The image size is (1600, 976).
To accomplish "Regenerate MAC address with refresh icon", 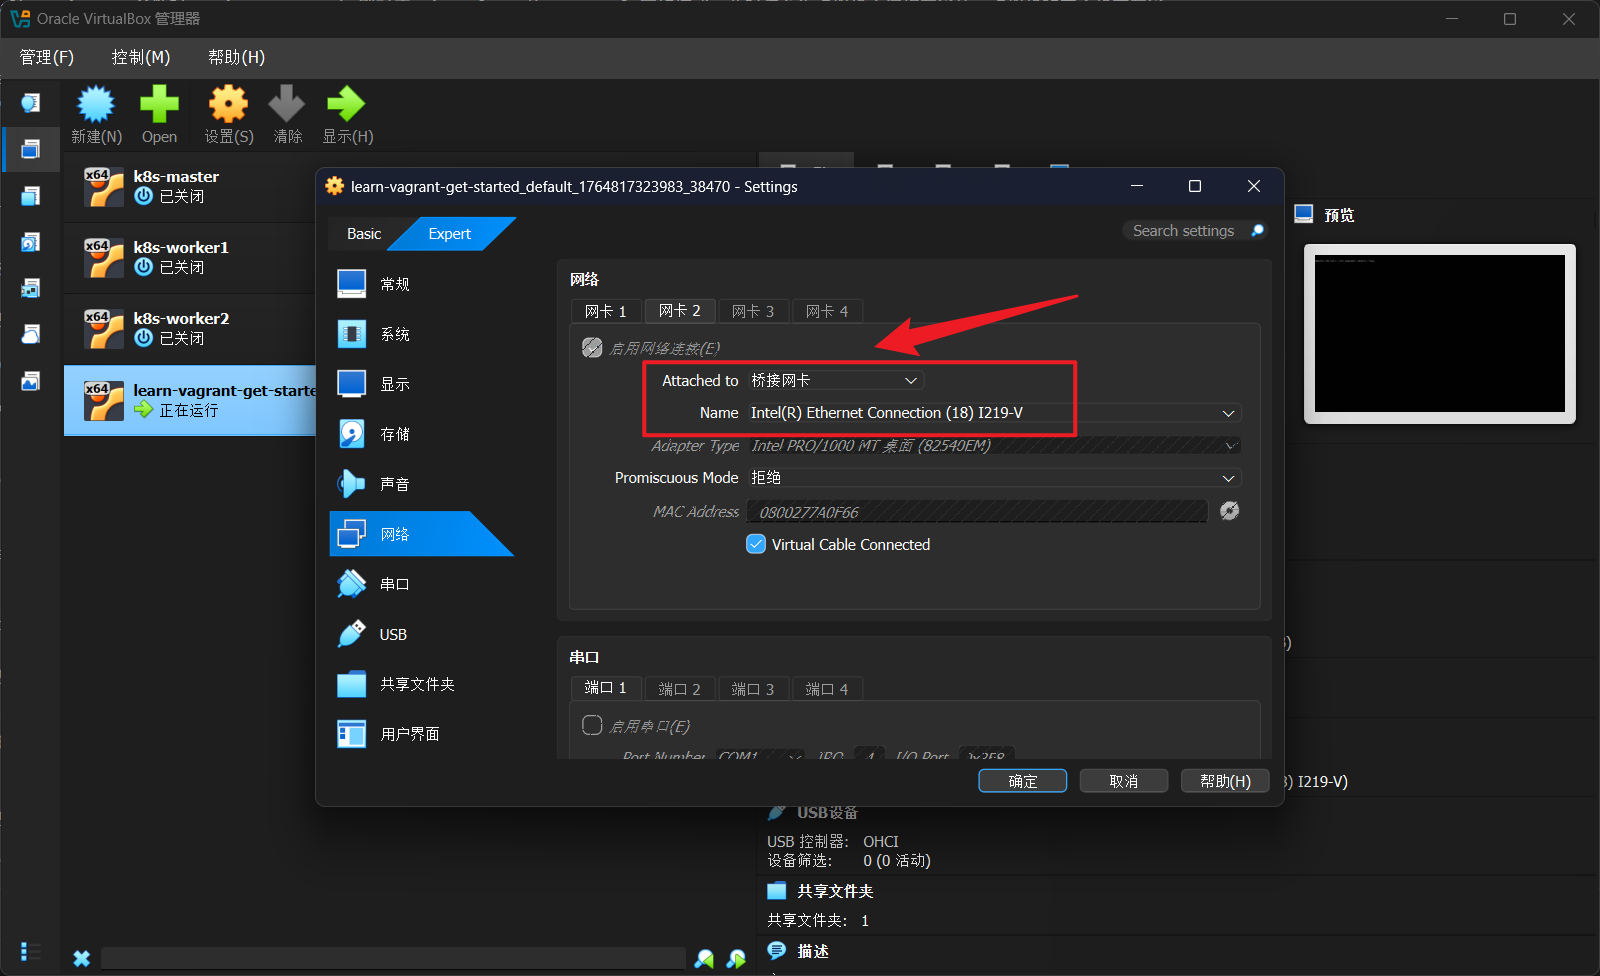I will (1230, 511).
